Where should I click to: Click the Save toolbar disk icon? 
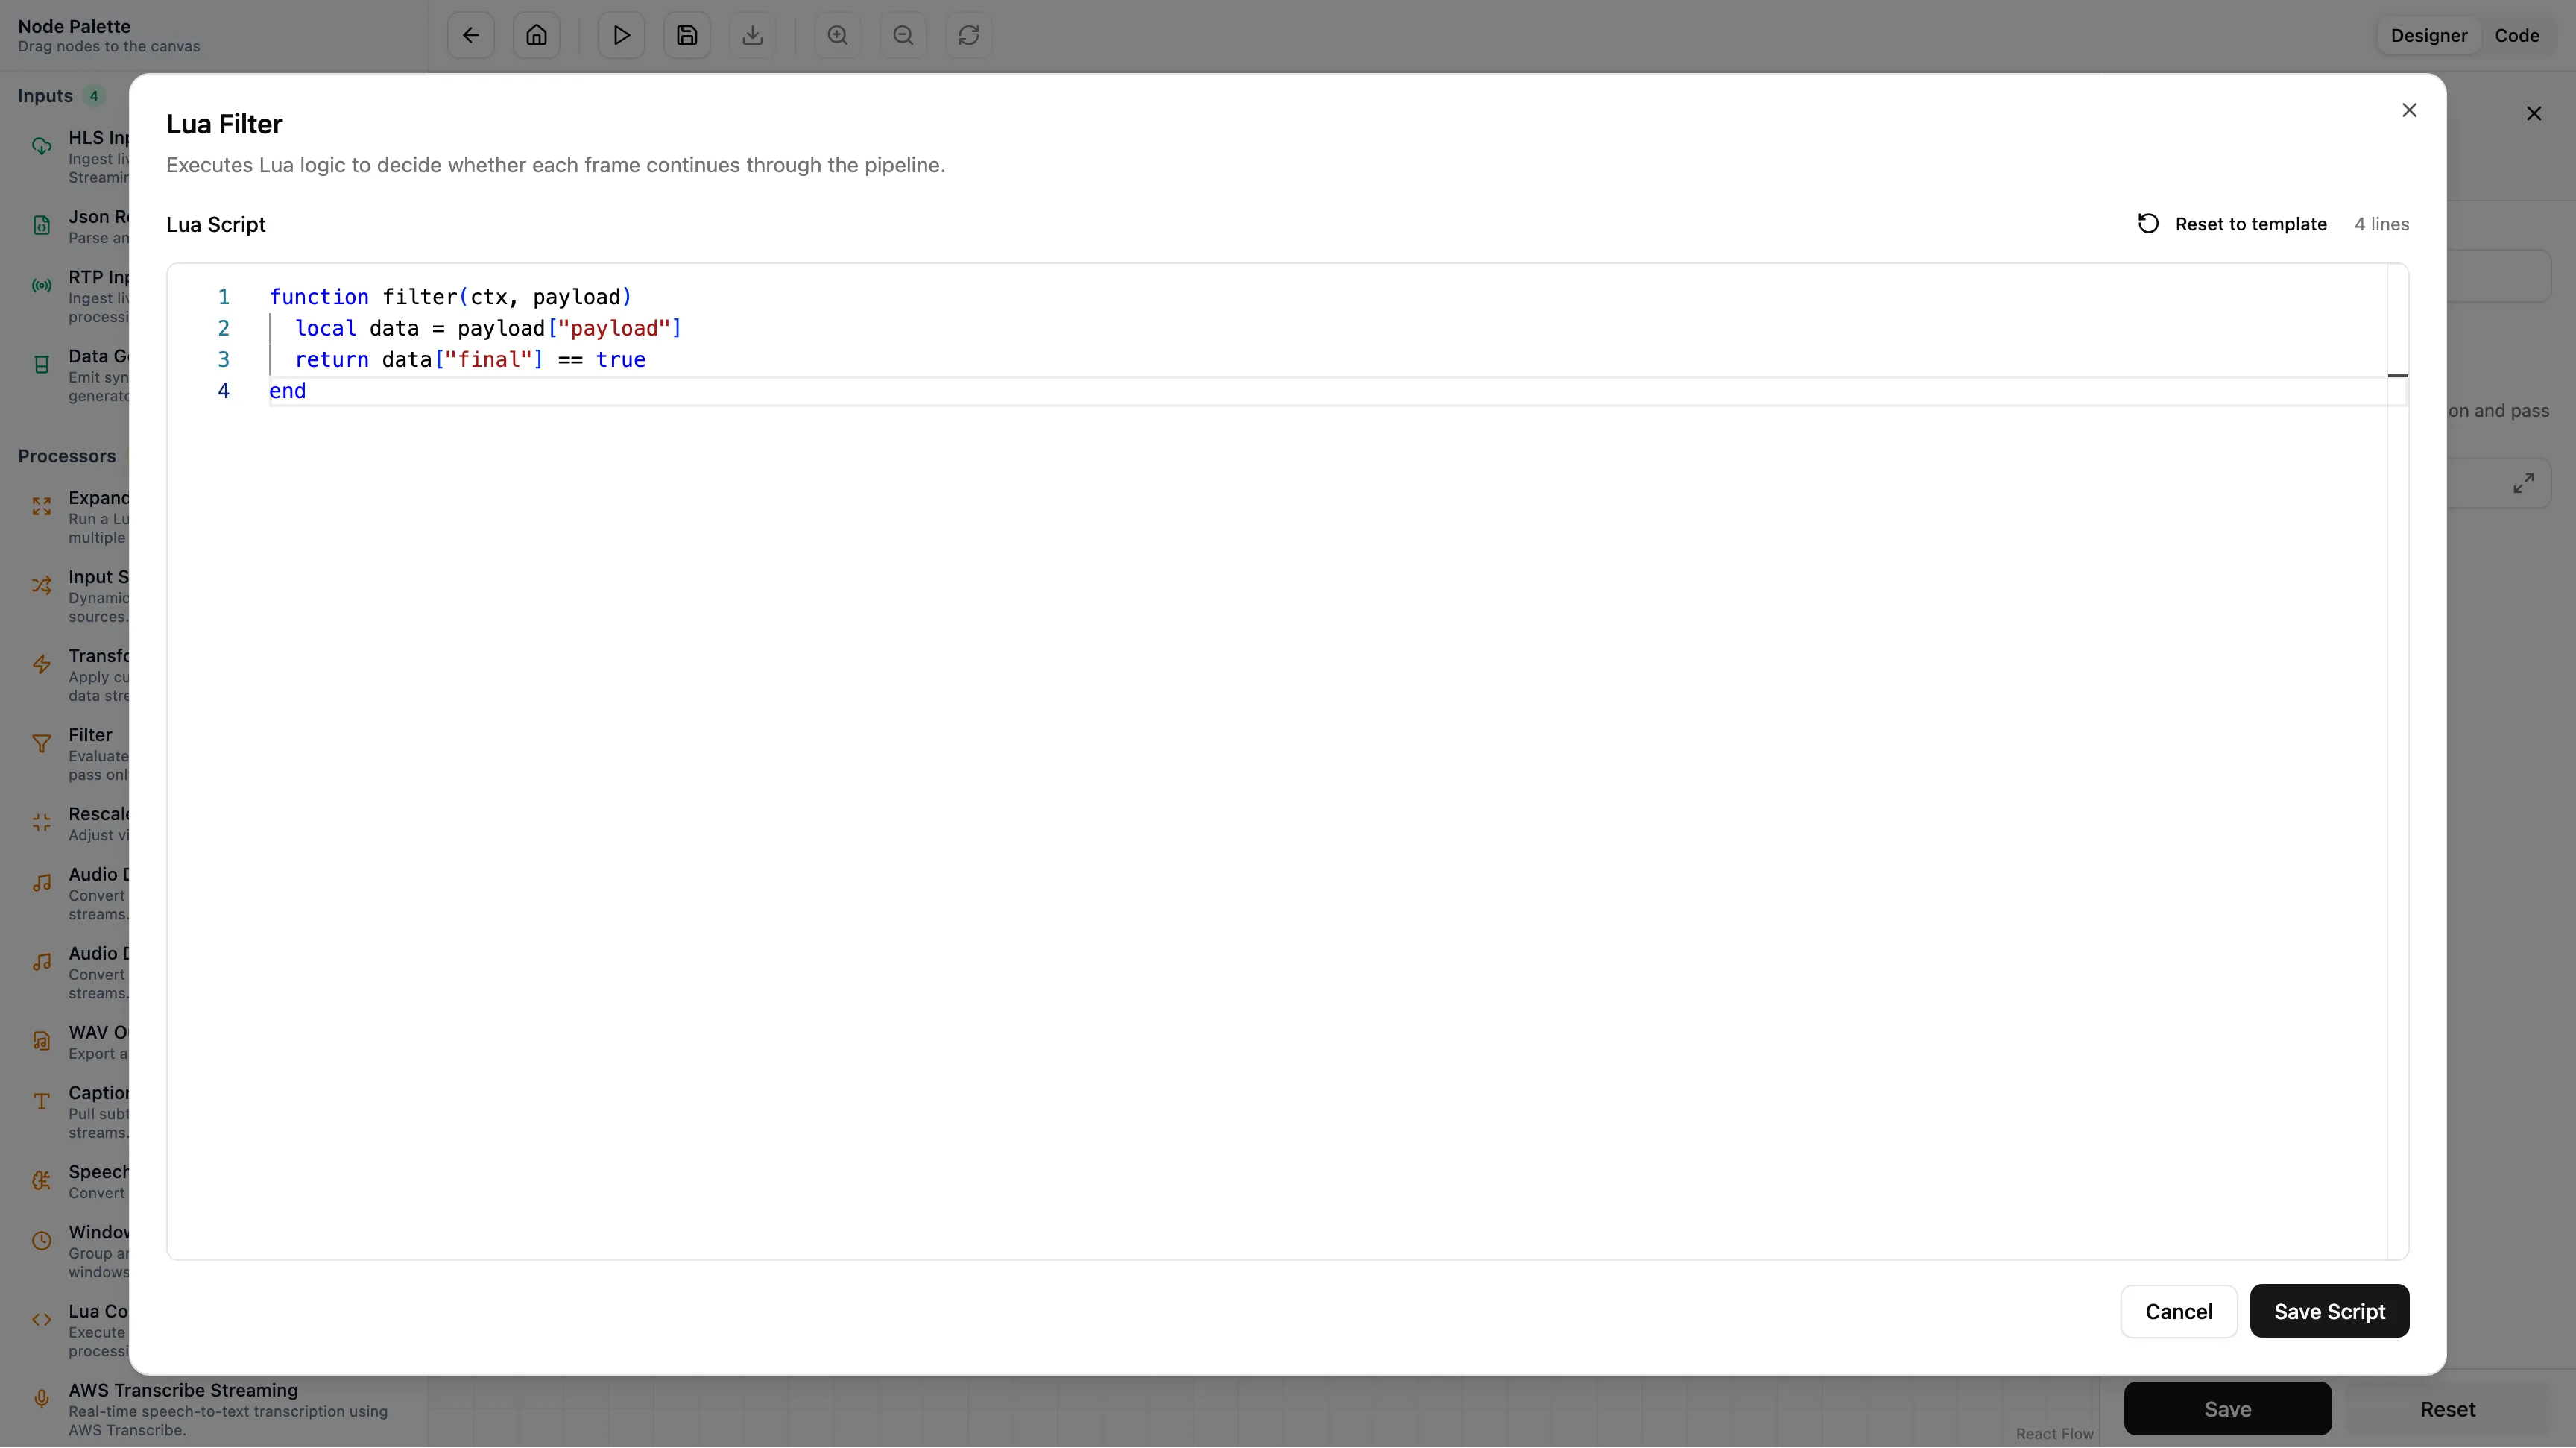click(x=686, y=34)
